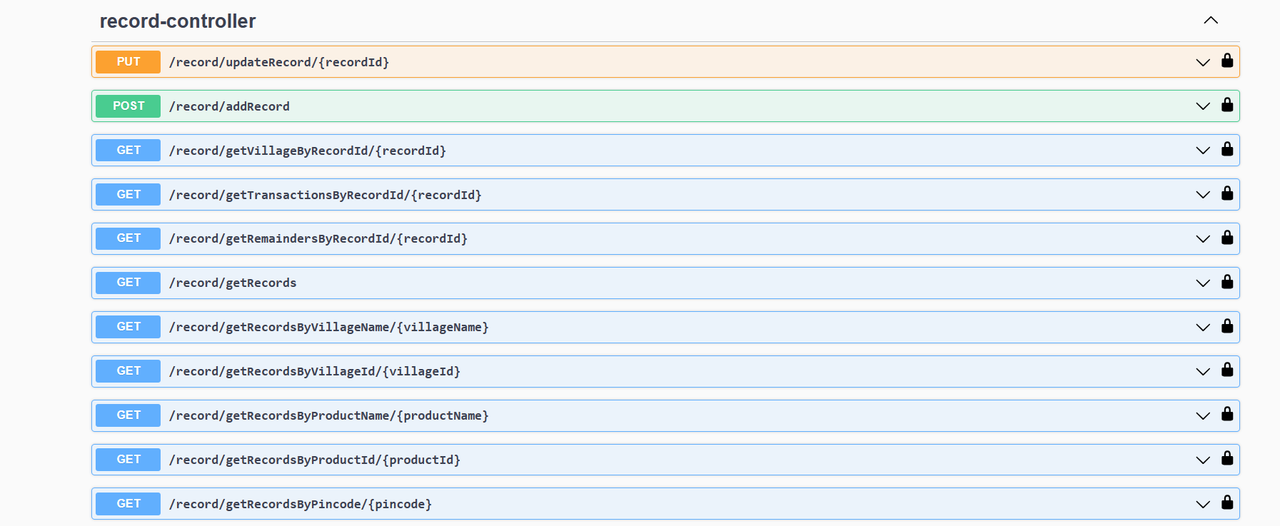Click lock icon on getRecordsByProductId row
The width and height of the screenshot is (1280, 526).
(1227, 457)
